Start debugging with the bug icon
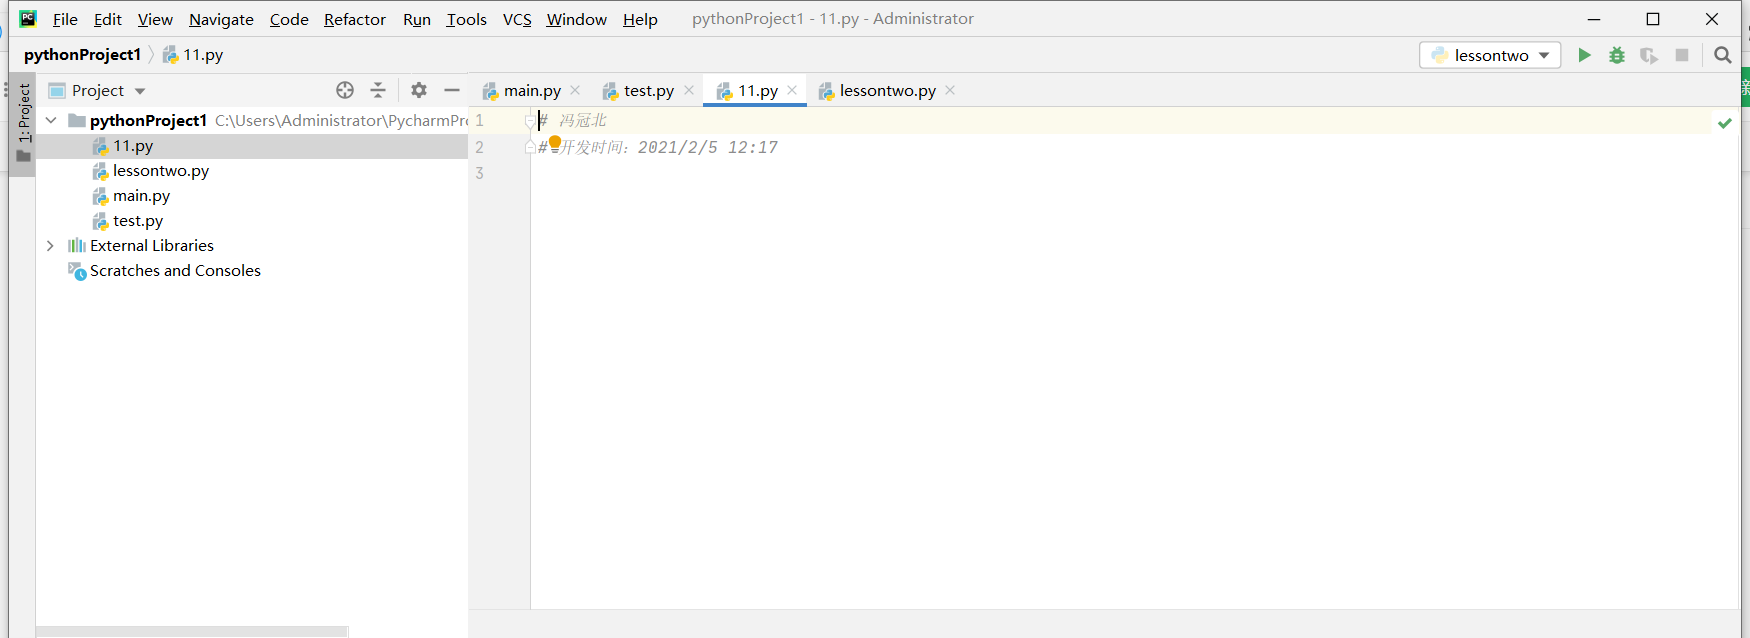The height and width of the screenshot is (638, 1750). [x=1617, y=55]
